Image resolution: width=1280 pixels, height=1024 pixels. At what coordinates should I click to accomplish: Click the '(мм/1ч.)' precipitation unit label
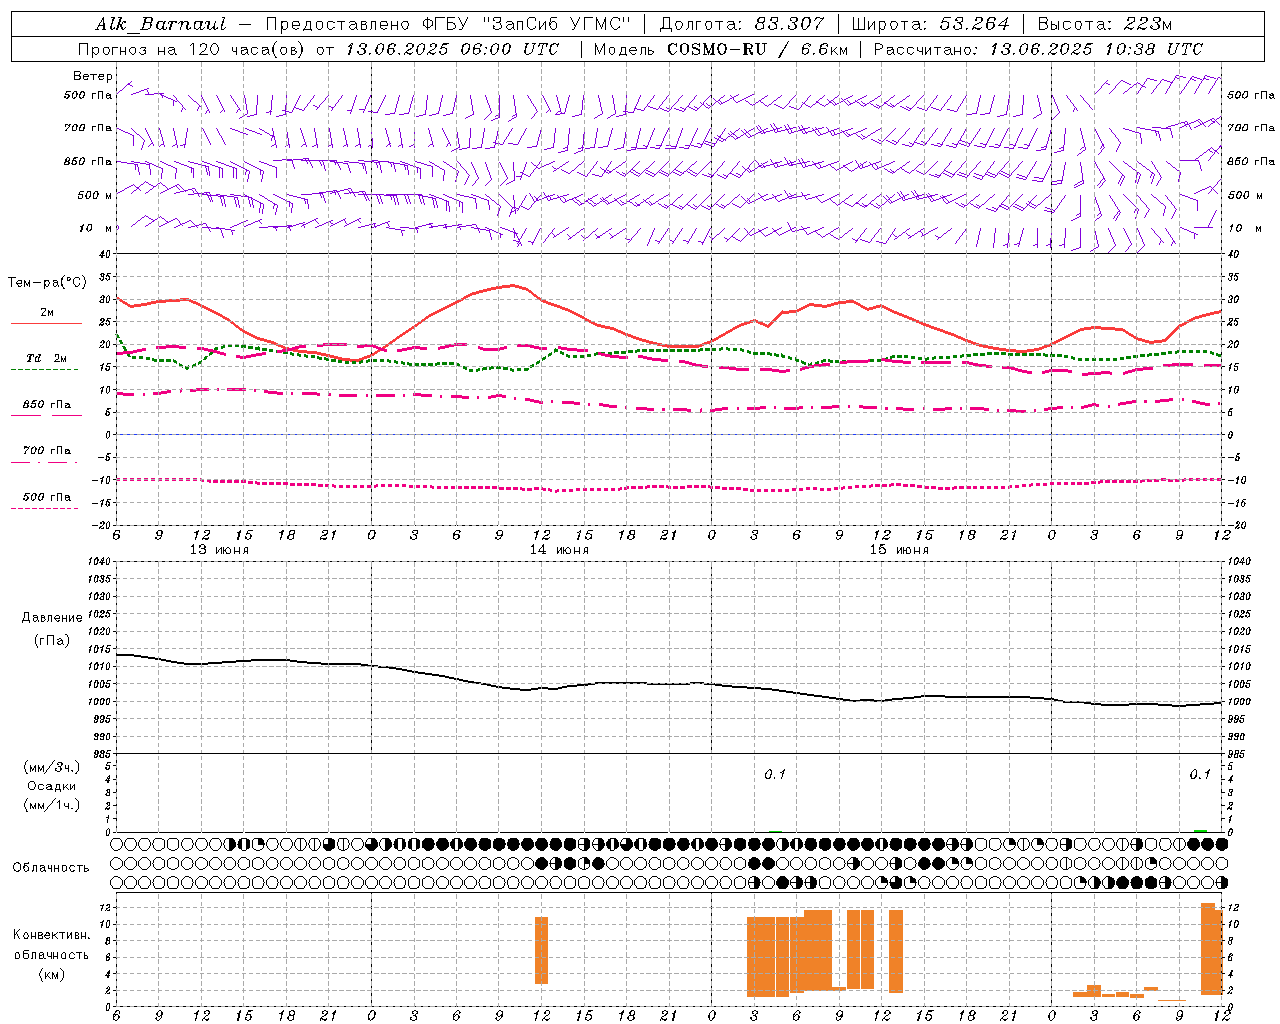pos(51,805)
